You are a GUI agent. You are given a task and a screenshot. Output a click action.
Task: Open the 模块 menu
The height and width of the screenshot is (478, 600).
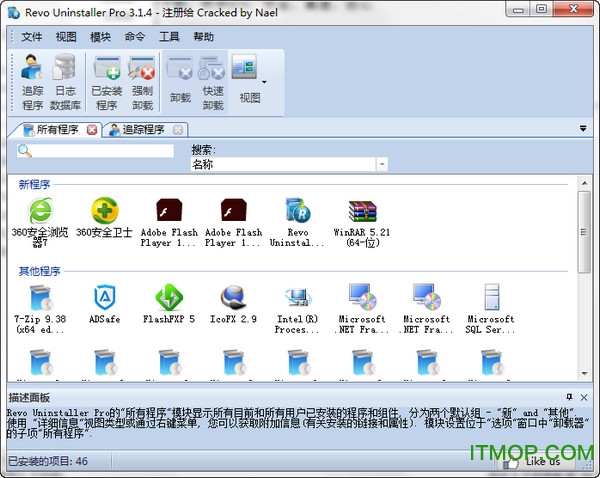pyautogui.click(x=100, y=37)
